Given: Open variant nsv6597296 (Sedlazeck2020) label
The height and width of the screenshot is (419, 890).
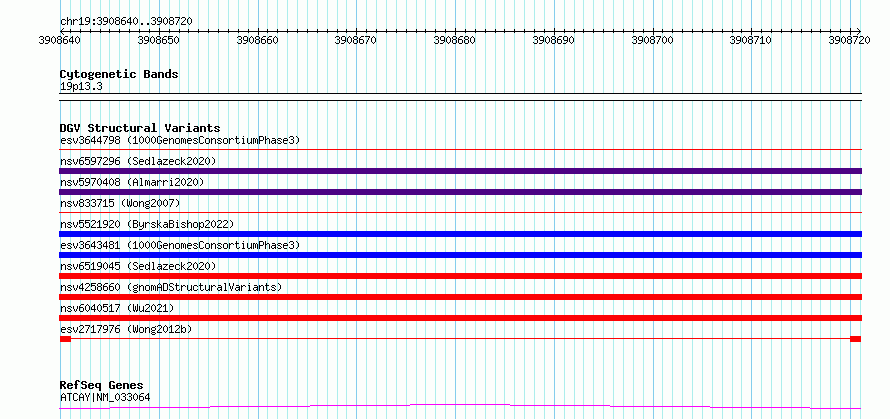Looking at the screenshot, I should pos(138,161).
